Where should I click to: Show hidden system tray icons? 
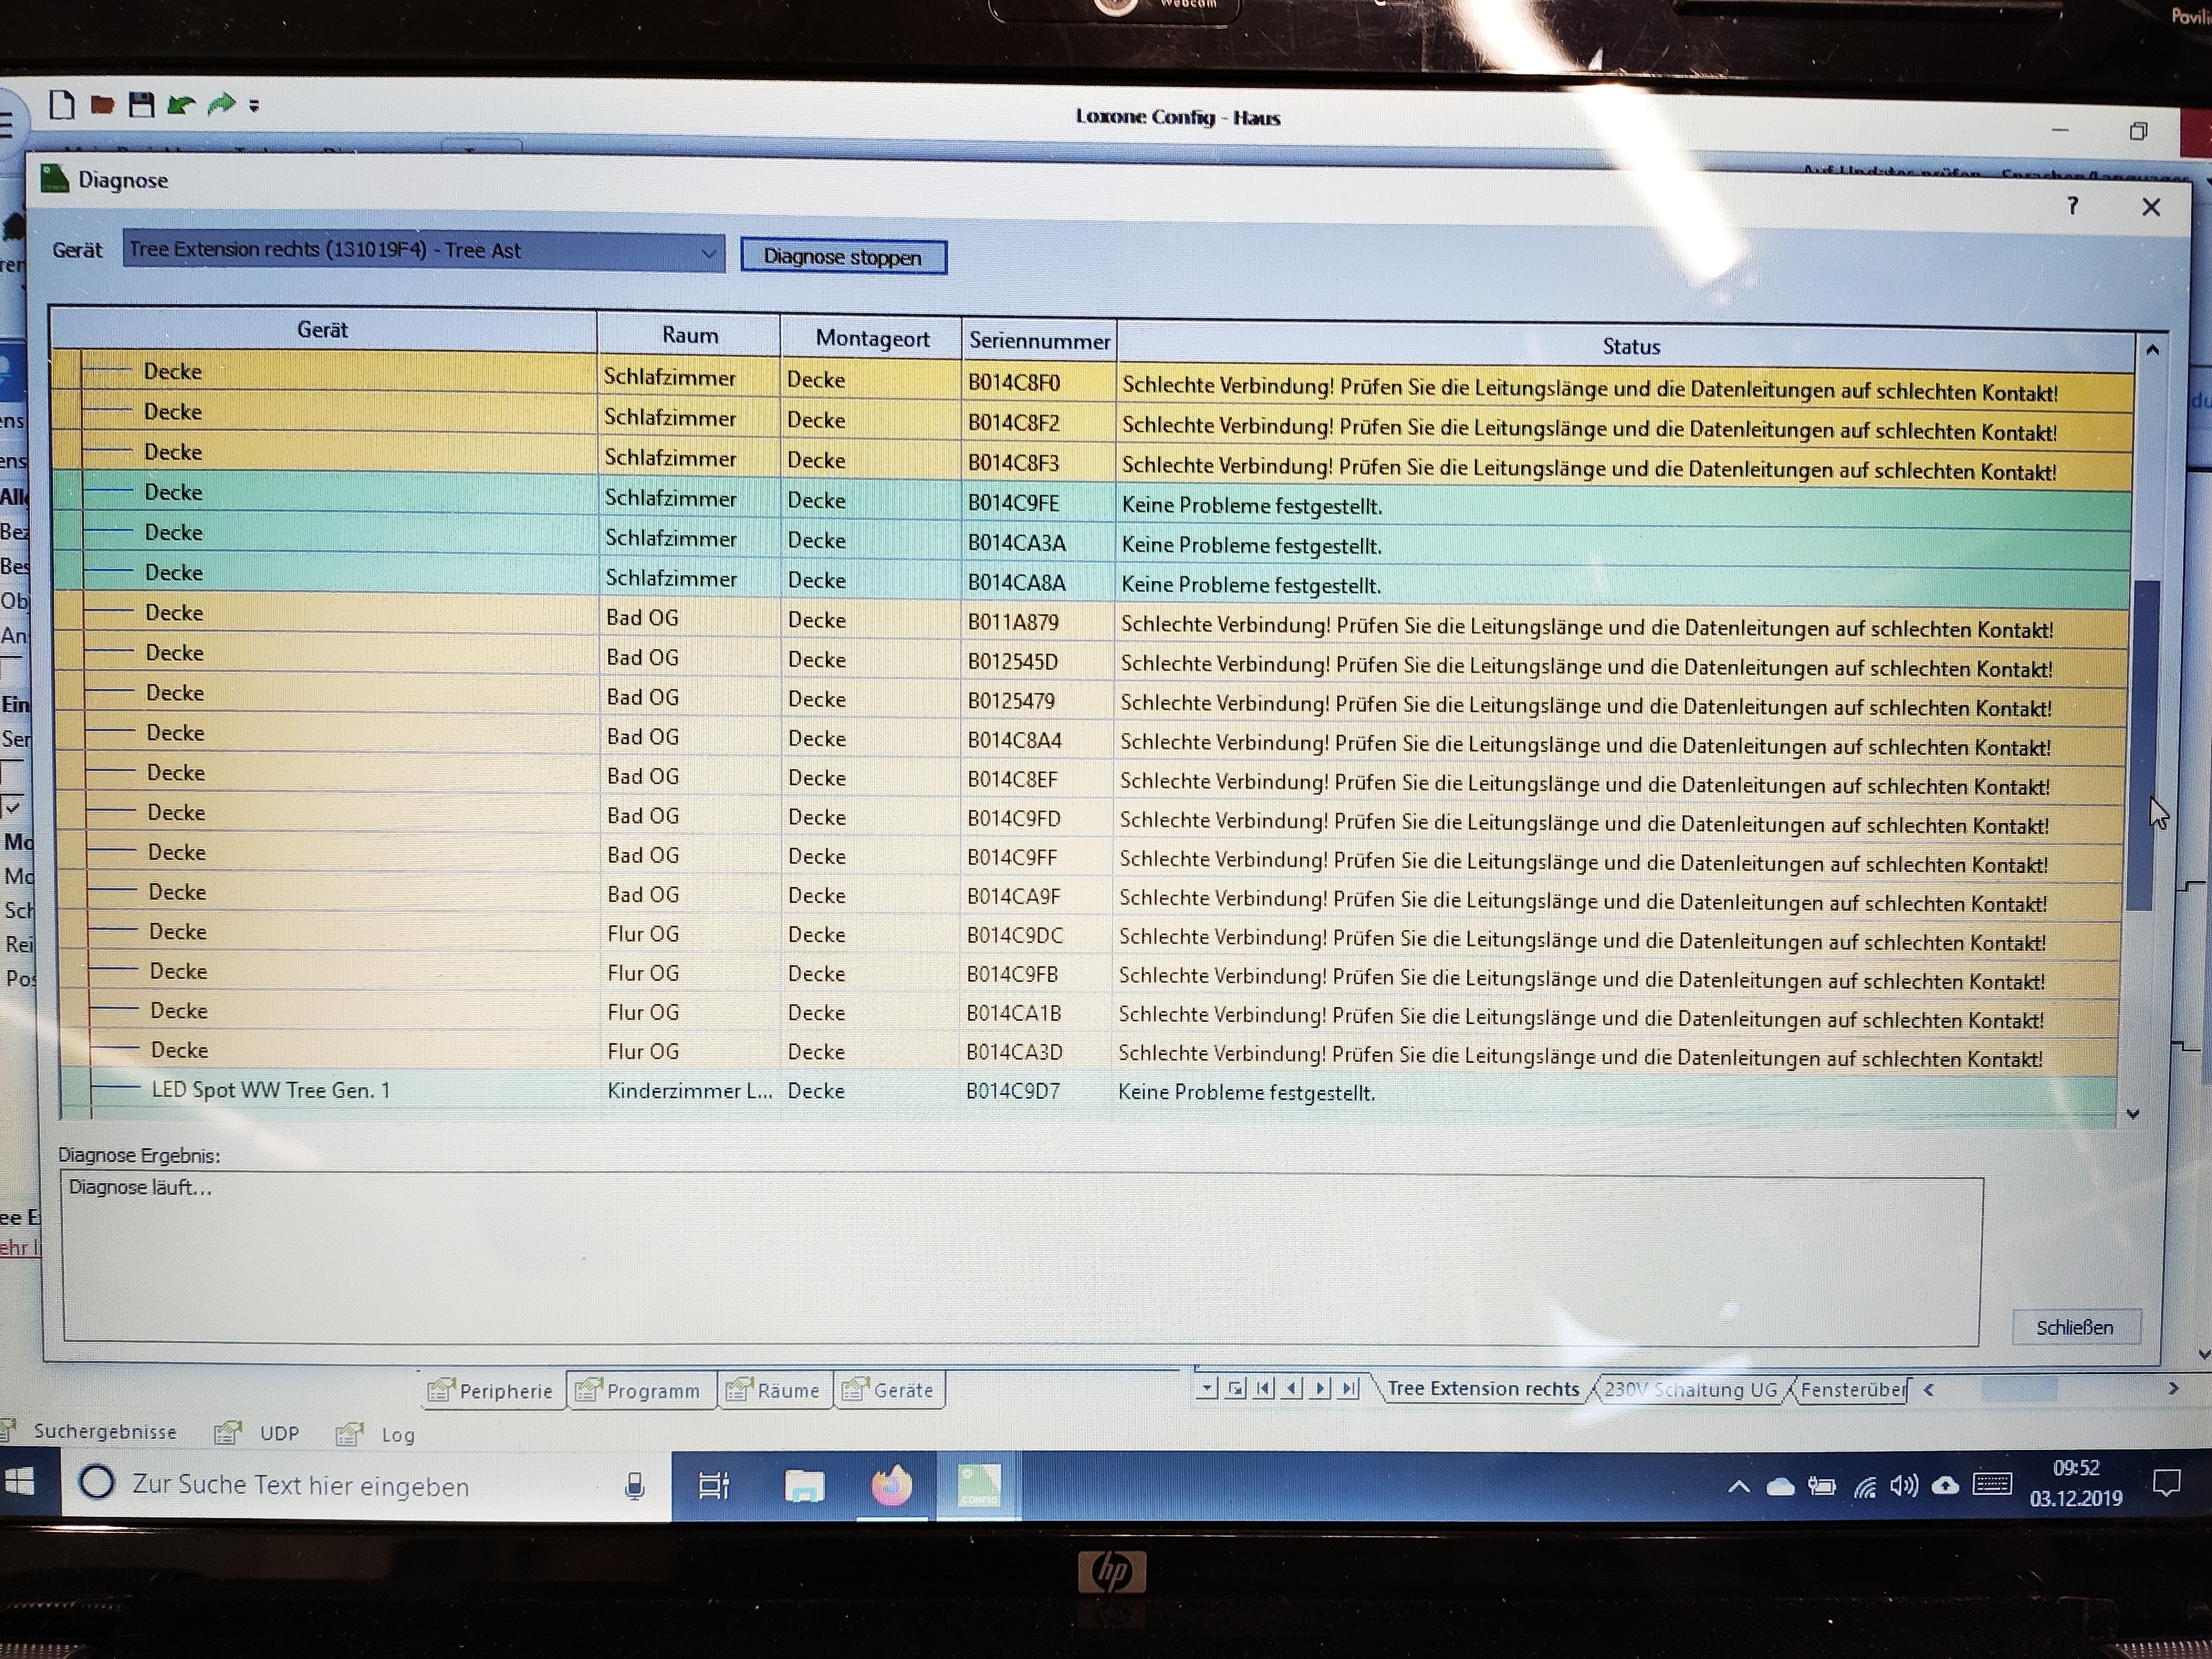tap(1739, 1486)
